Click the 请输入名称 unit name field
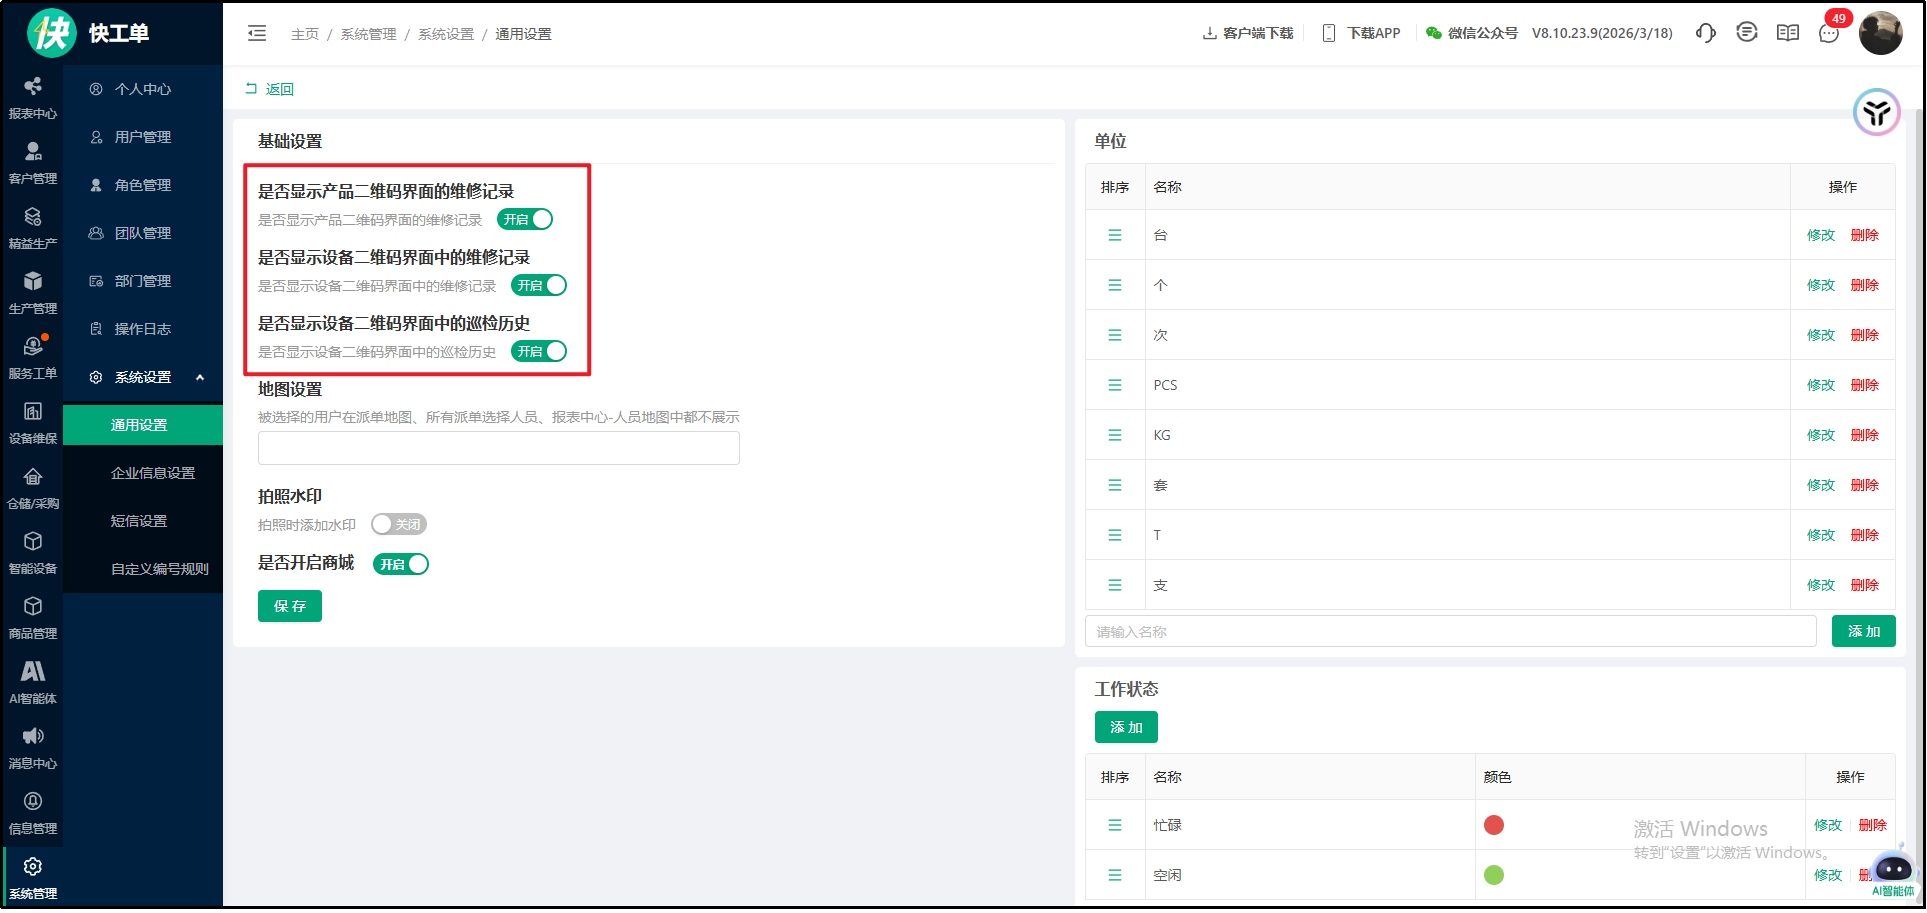This screenshot has width=1927, height=913. pyautogui.click(x=1450, y=632)
